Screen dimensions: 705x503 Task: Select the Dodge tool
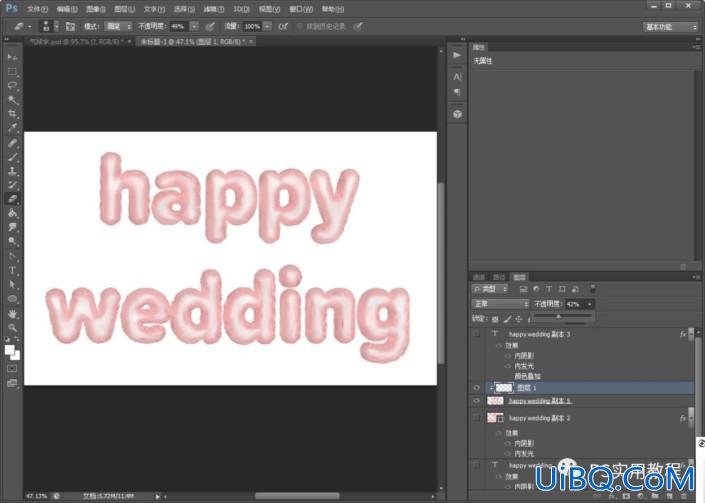click(x=12, y=241)
